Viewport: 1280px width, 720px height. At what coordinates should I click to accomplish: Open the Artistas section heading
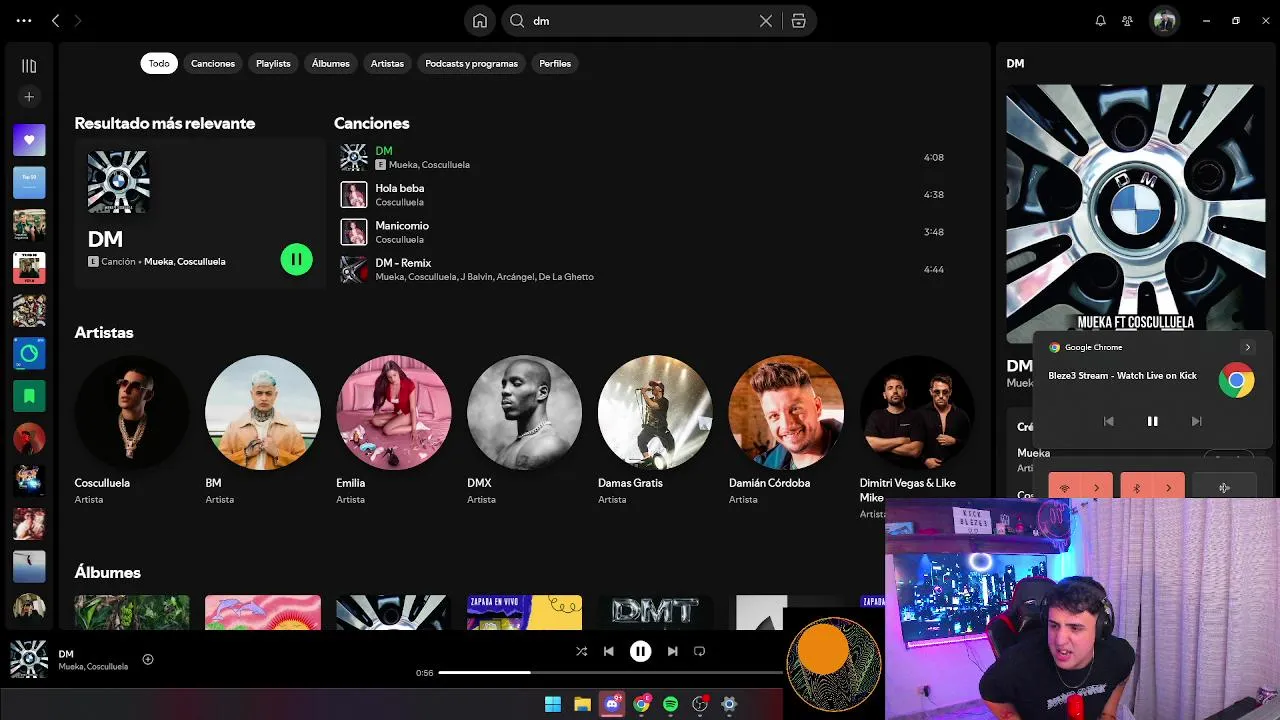coord(104,333)
